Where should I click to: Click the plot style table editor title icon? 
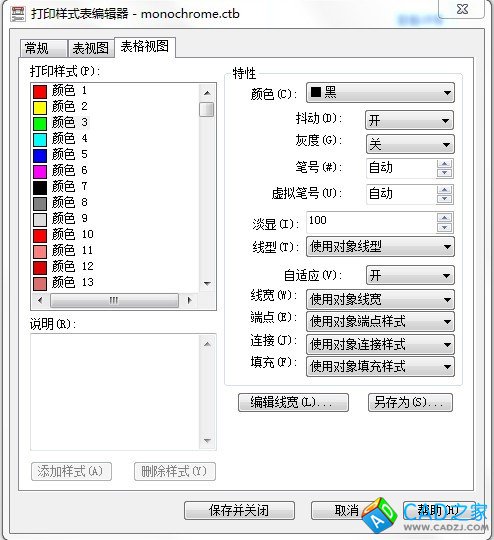pyautogui.click(x=18, y=14)
